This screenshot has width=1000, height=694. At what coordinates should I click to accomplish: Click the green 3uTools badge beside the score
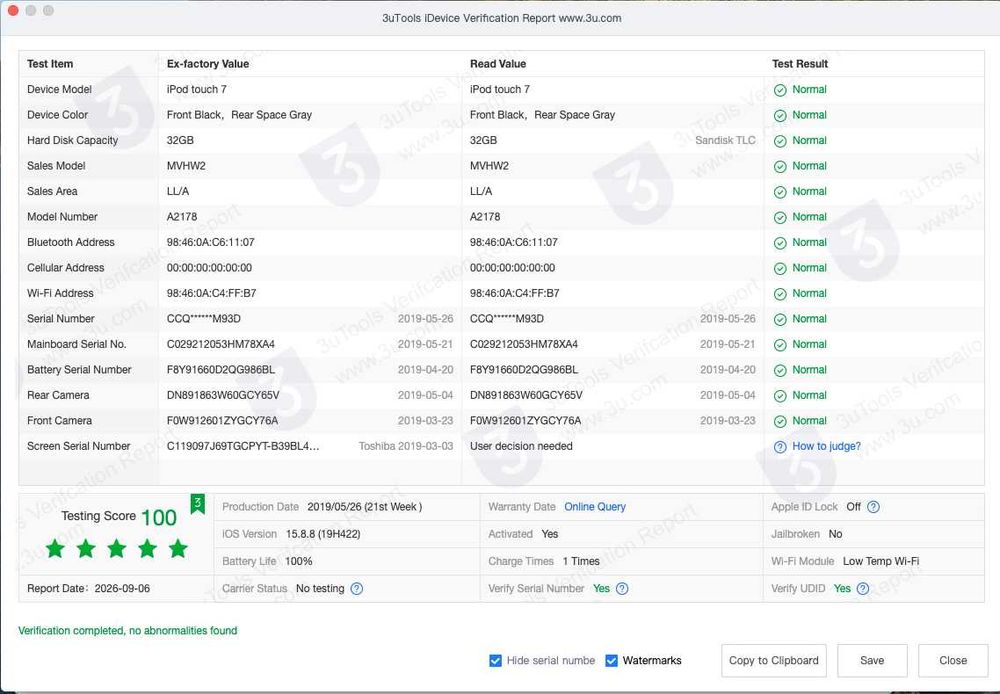198,504
